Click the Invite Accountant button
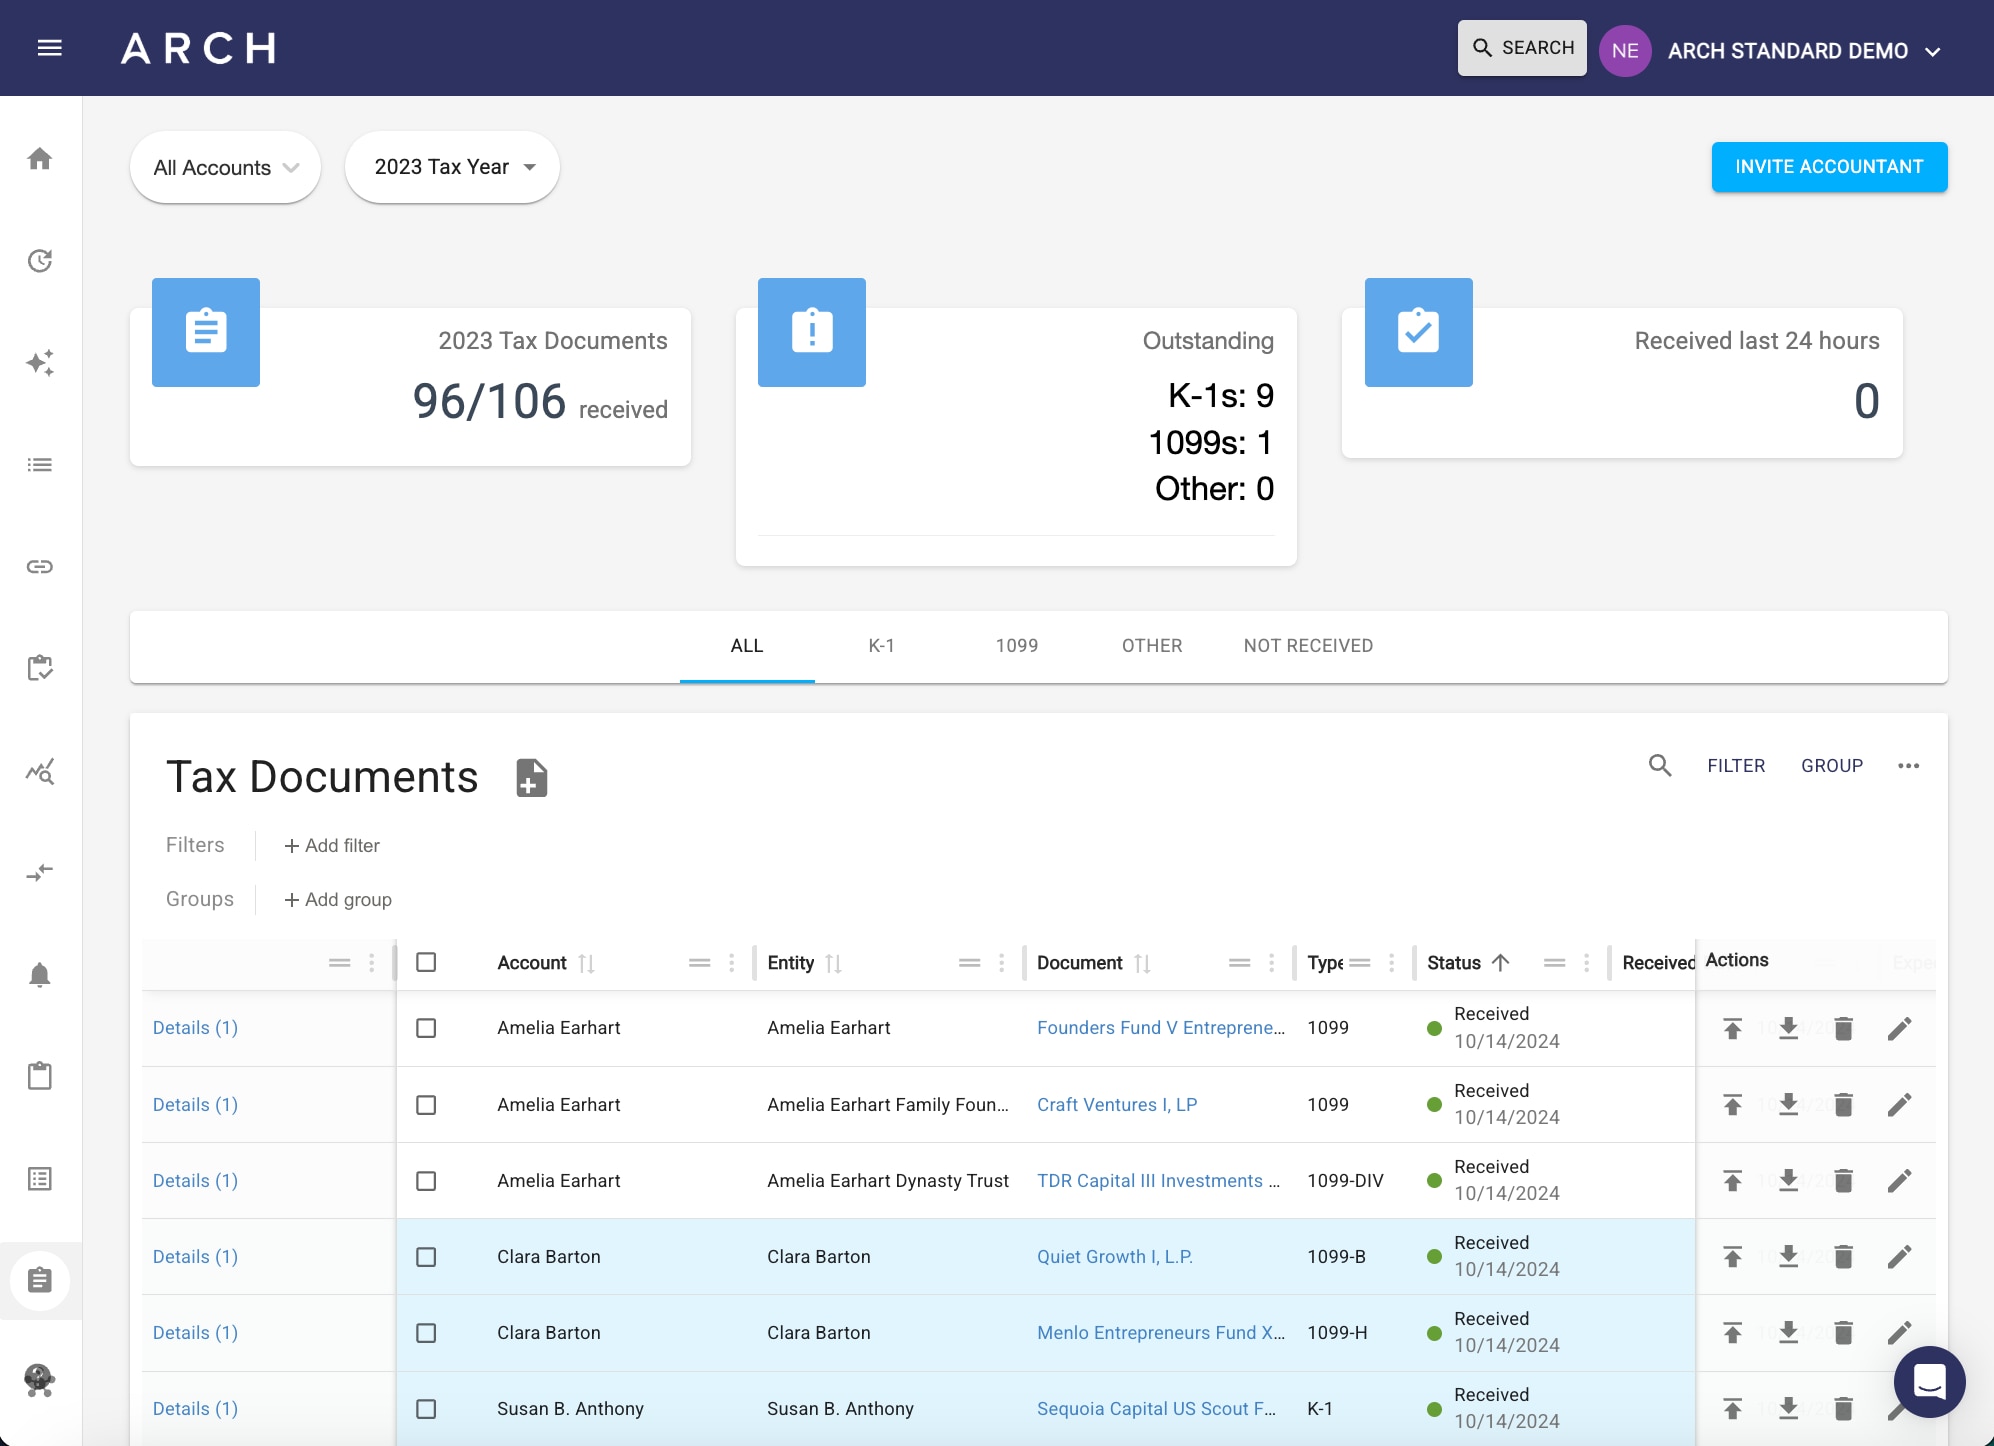1994x1446 pixels. tap(1829, 166)
